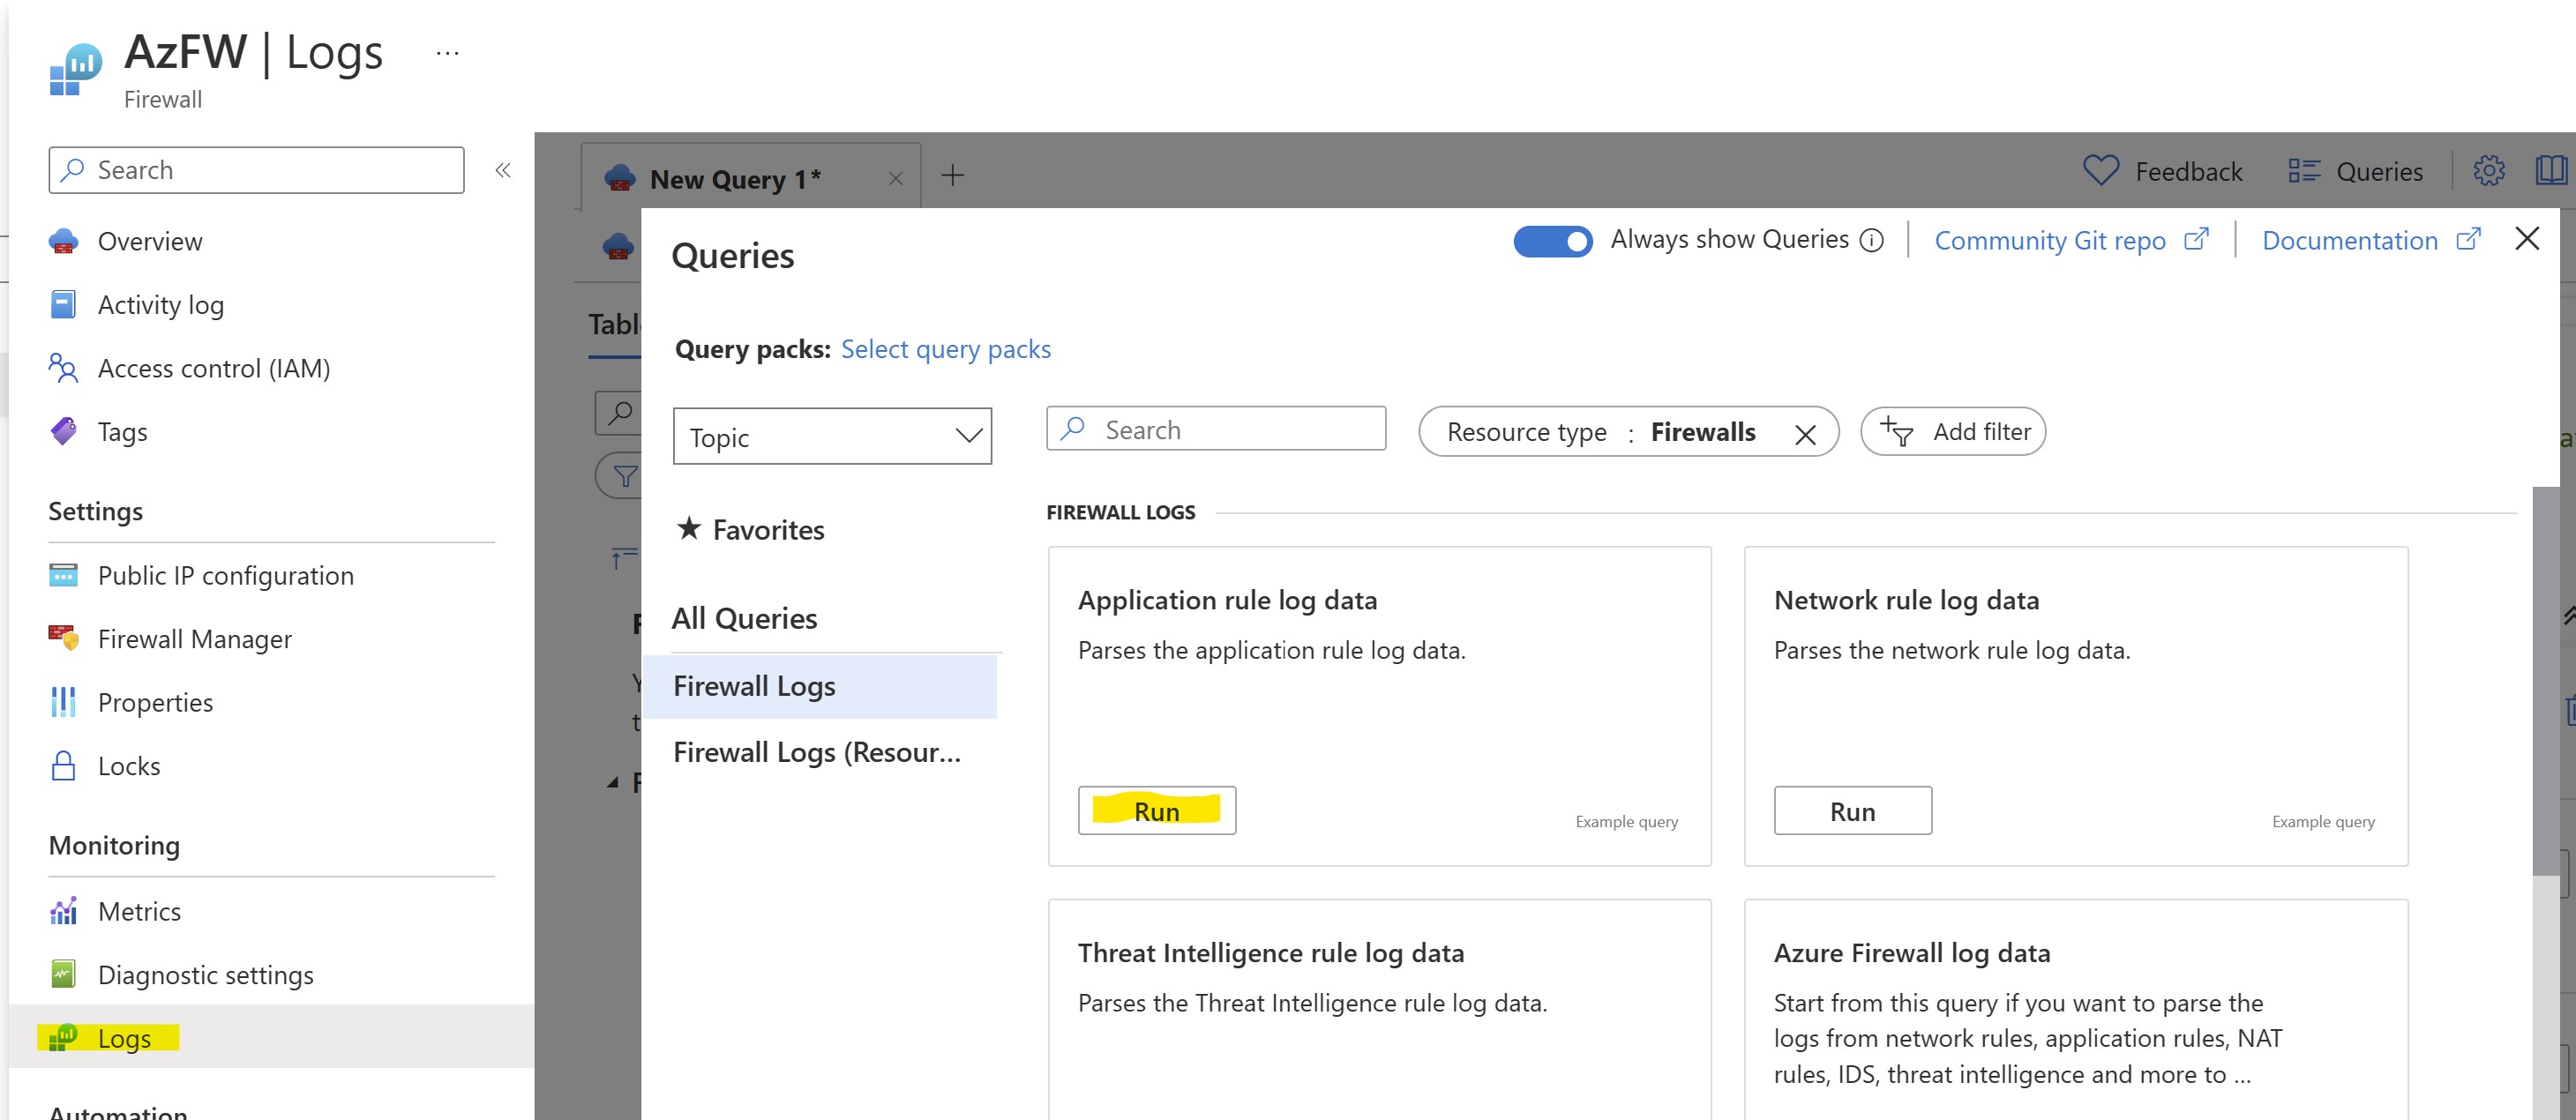
Task: Expand the Topic dropdown
Action: pos(832,436)
